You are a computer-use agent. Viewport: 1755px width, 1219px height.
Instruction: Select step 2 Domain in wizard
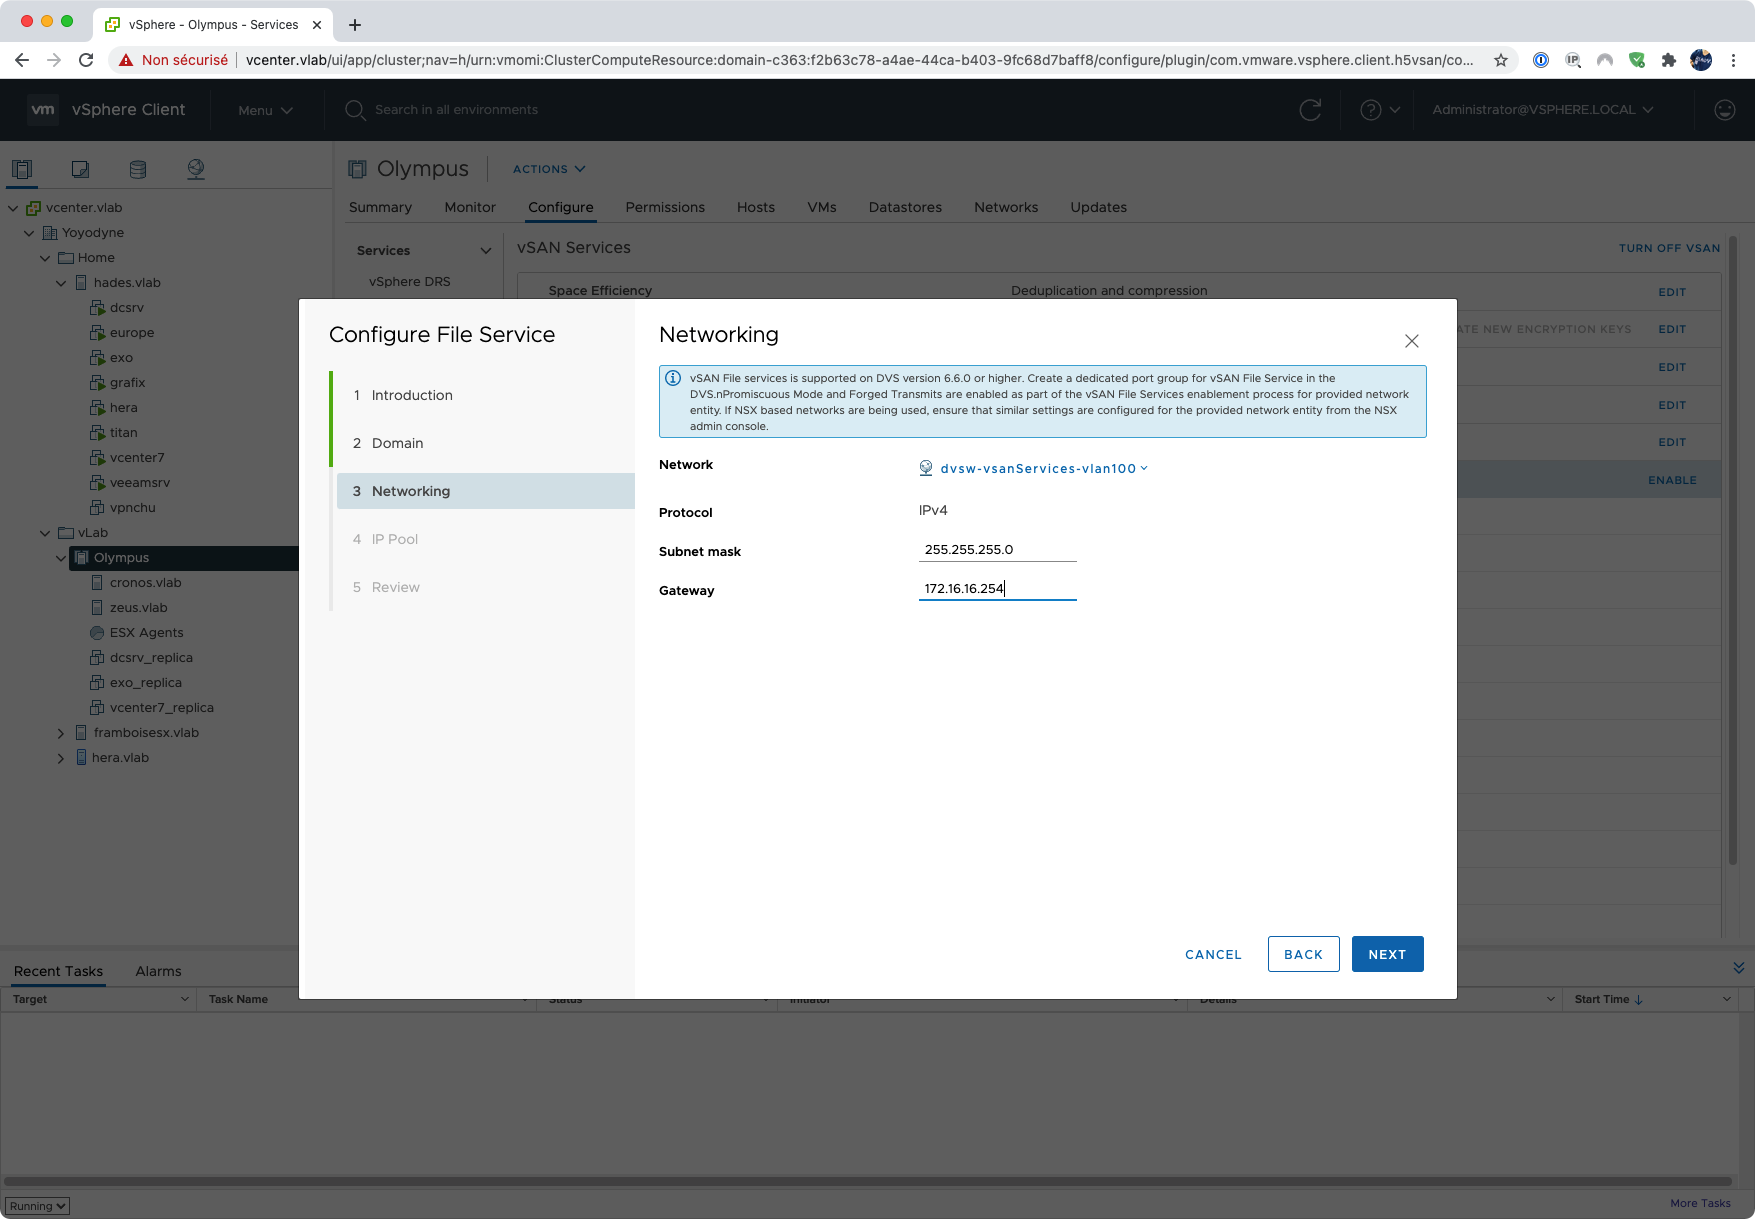[x=397, y=443]
